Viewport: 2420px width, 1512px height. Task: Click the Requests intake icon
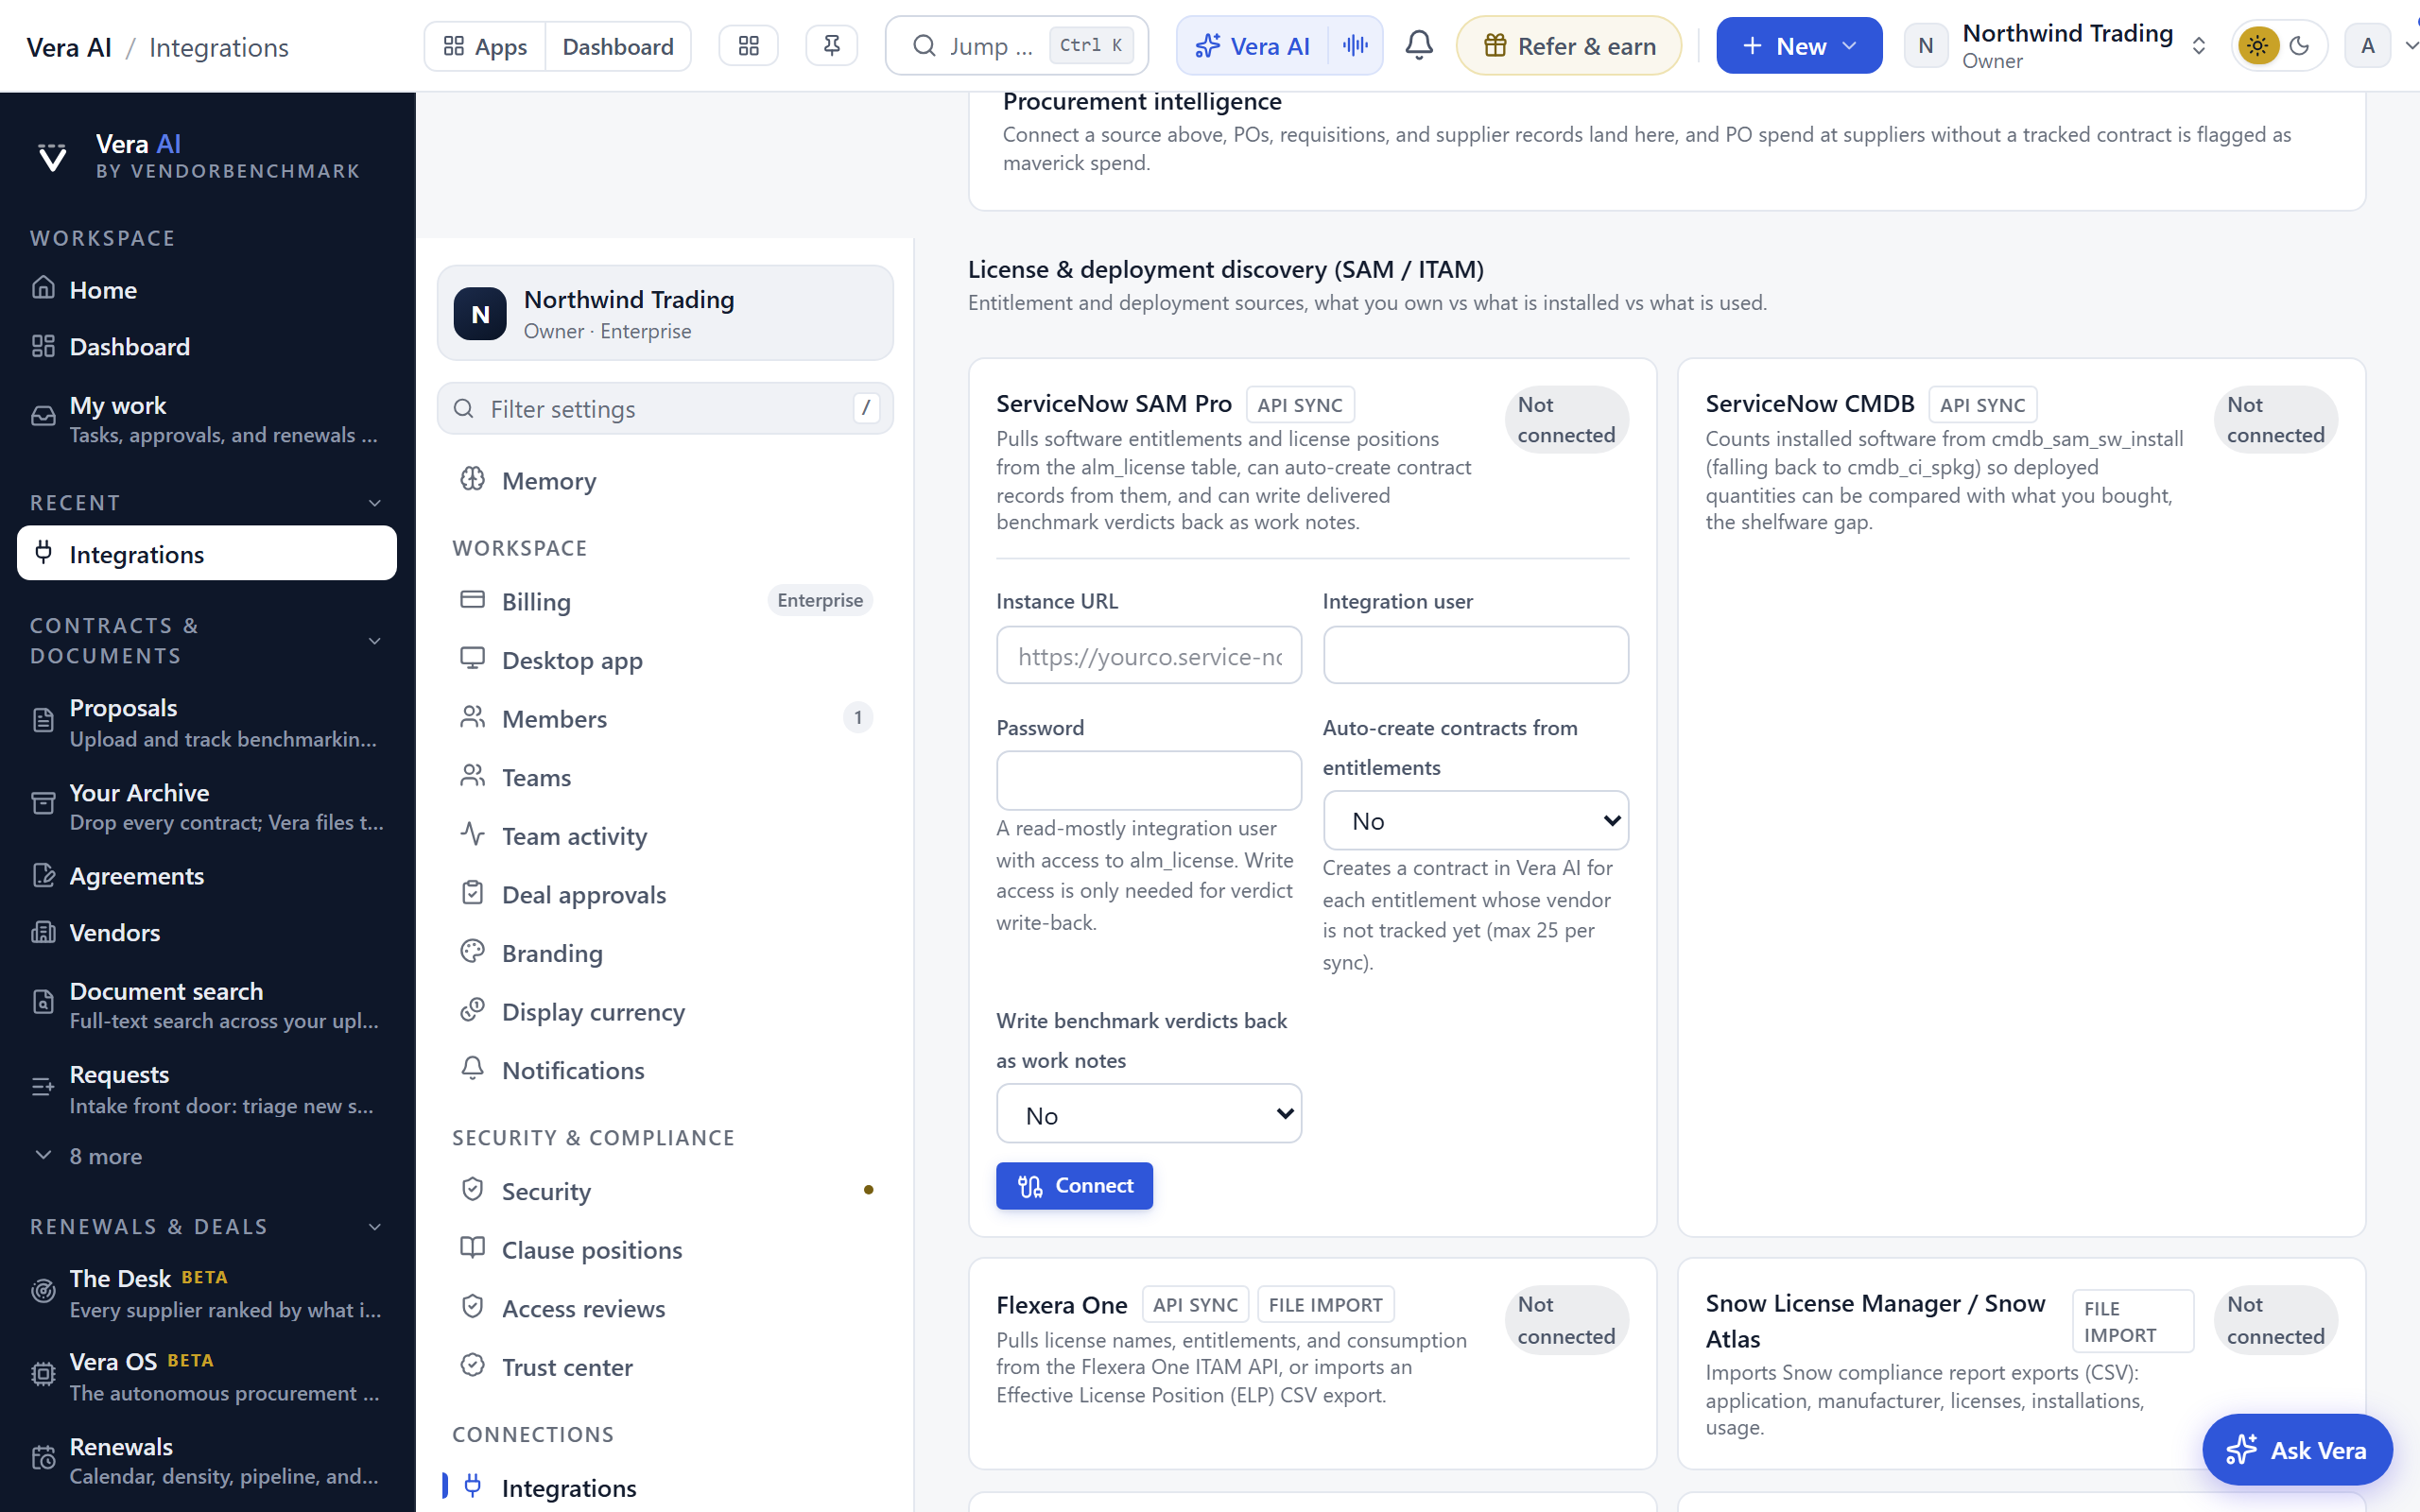tap(43, 1086)
